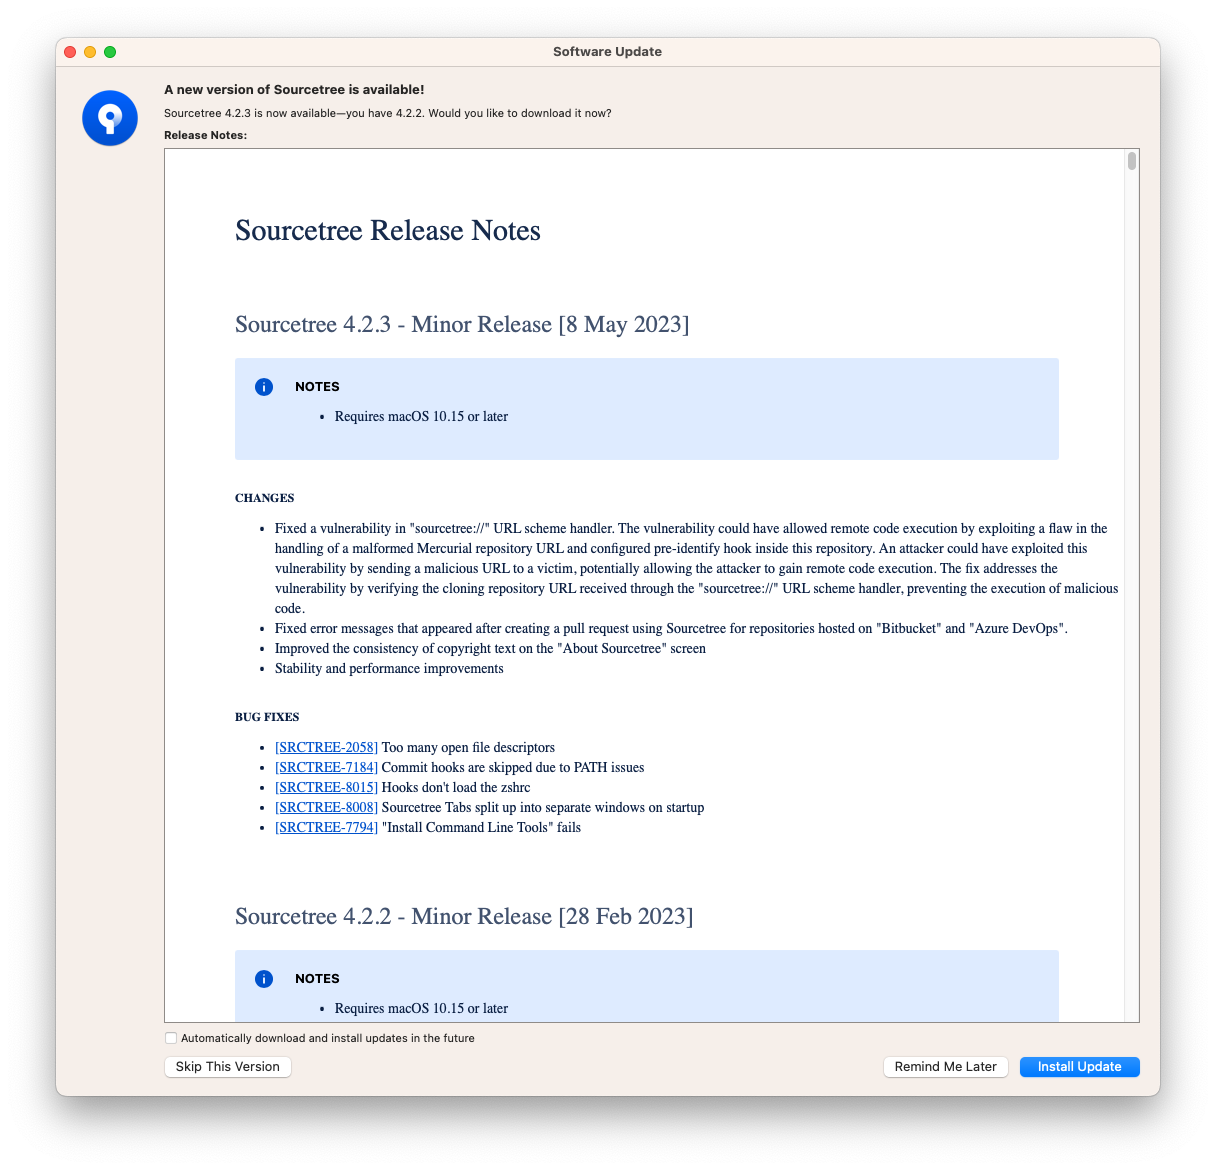The image size is (1216, 1170).
Task: Open the SRCTREE-8008 issue link
Action: point(326,807)
